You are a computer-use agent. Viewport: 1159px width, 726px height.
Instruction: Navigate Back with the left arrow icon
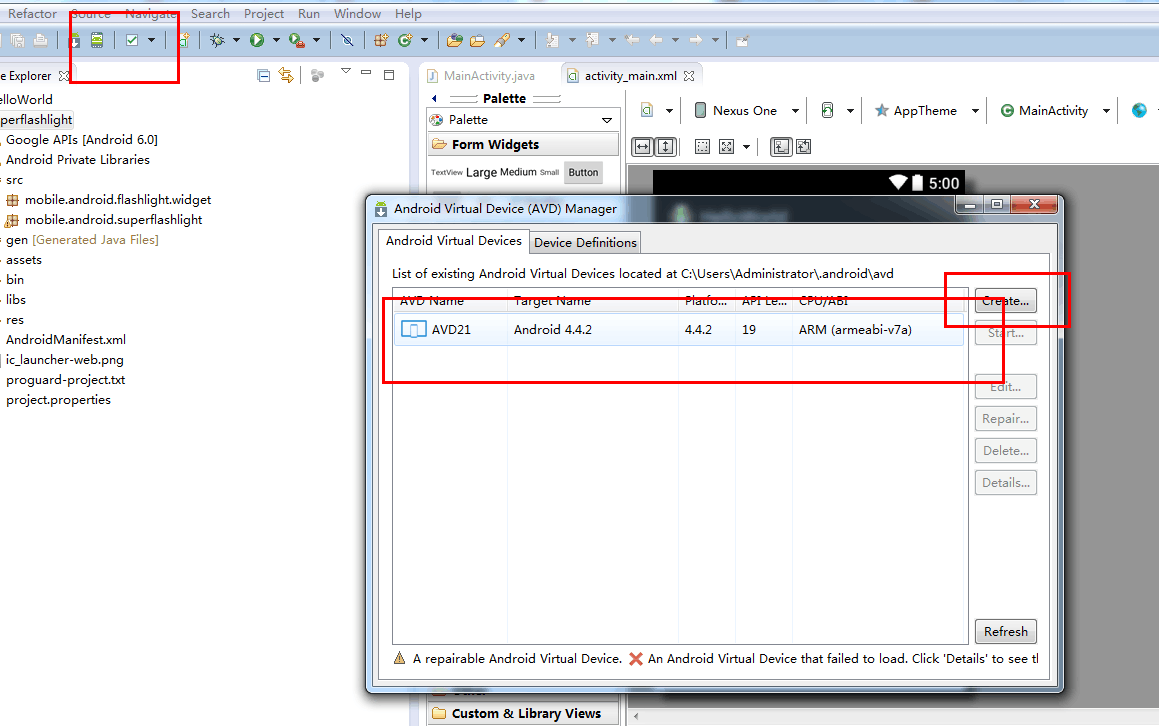coord(656,40)
